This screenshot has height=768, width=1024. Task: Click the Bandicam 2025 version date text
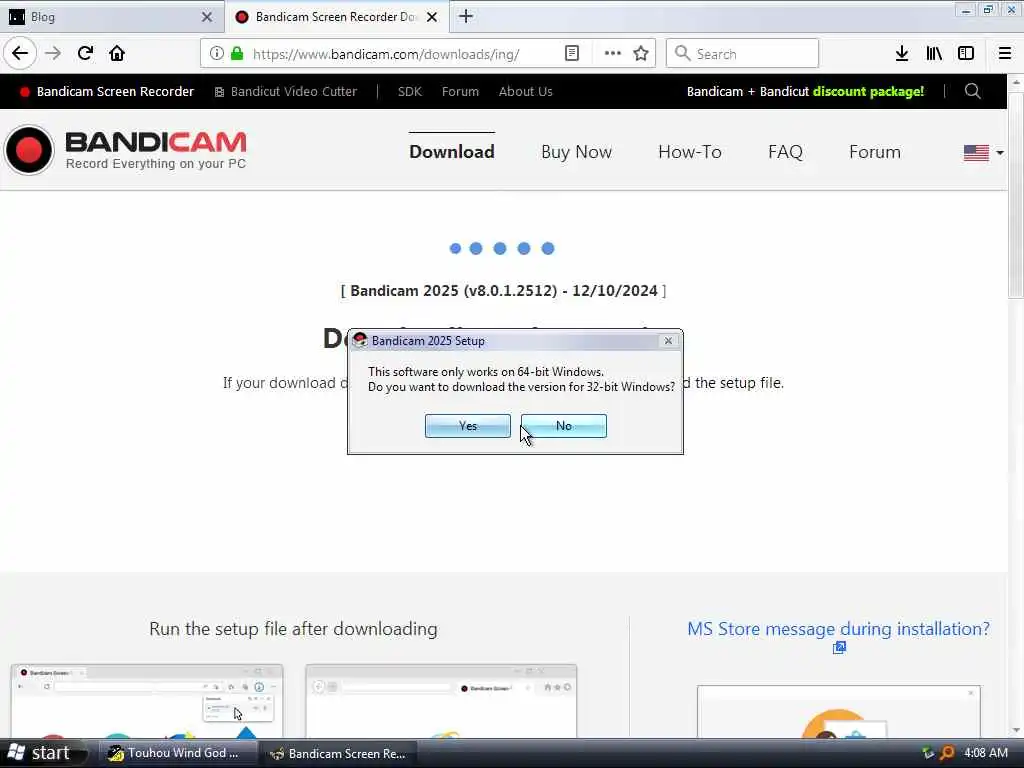tap(504, 291)
